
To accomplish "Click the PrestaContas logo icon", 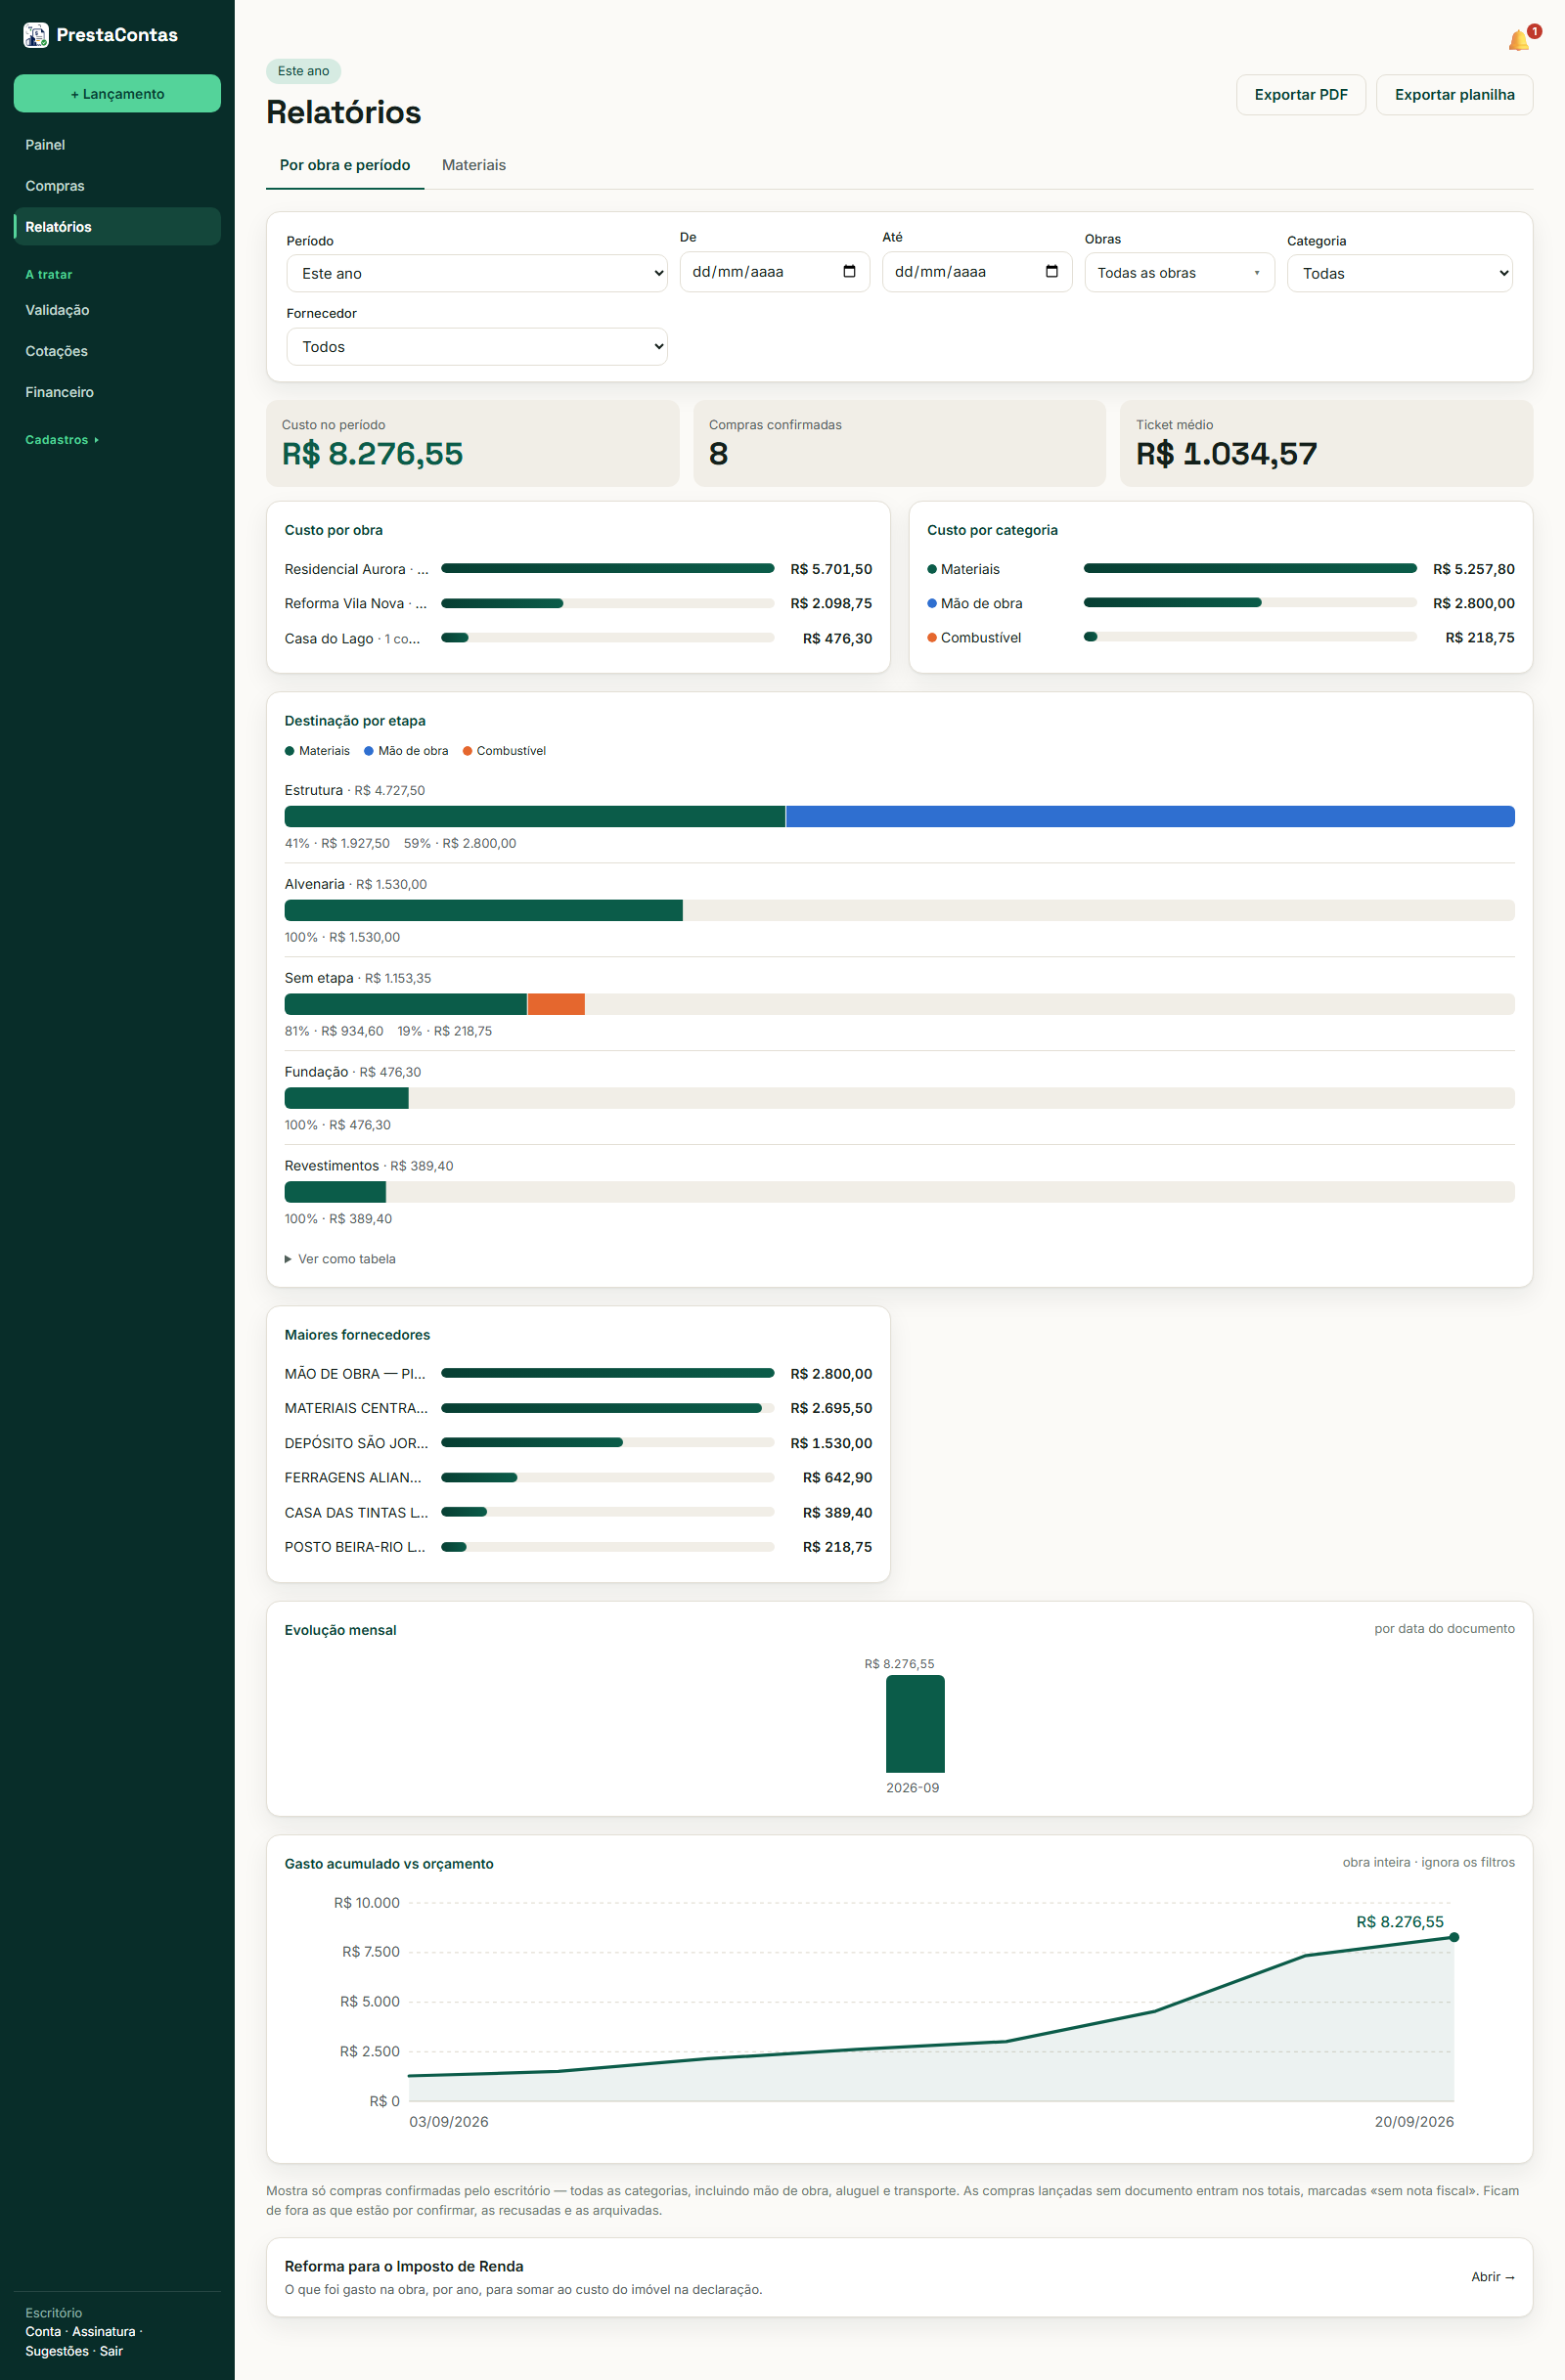I will click(36, 35).
